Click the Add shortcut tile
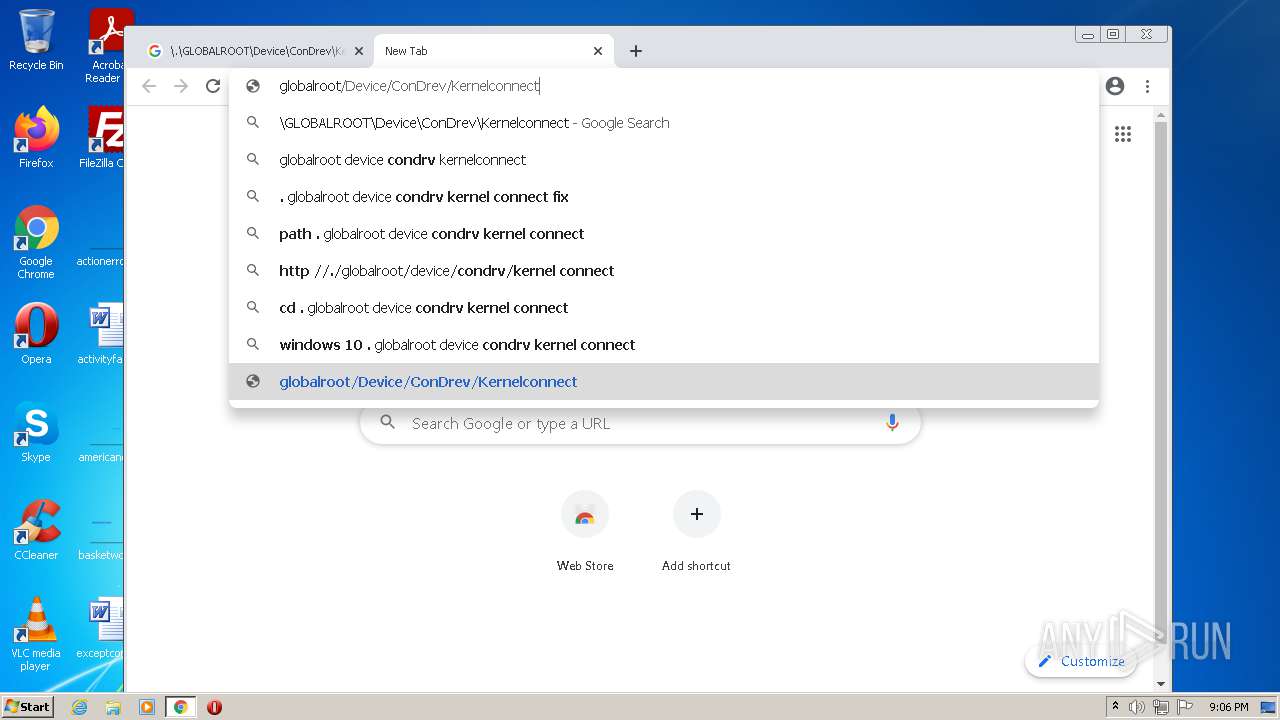The image size is (1280, 720). click(x=696, y=532)
